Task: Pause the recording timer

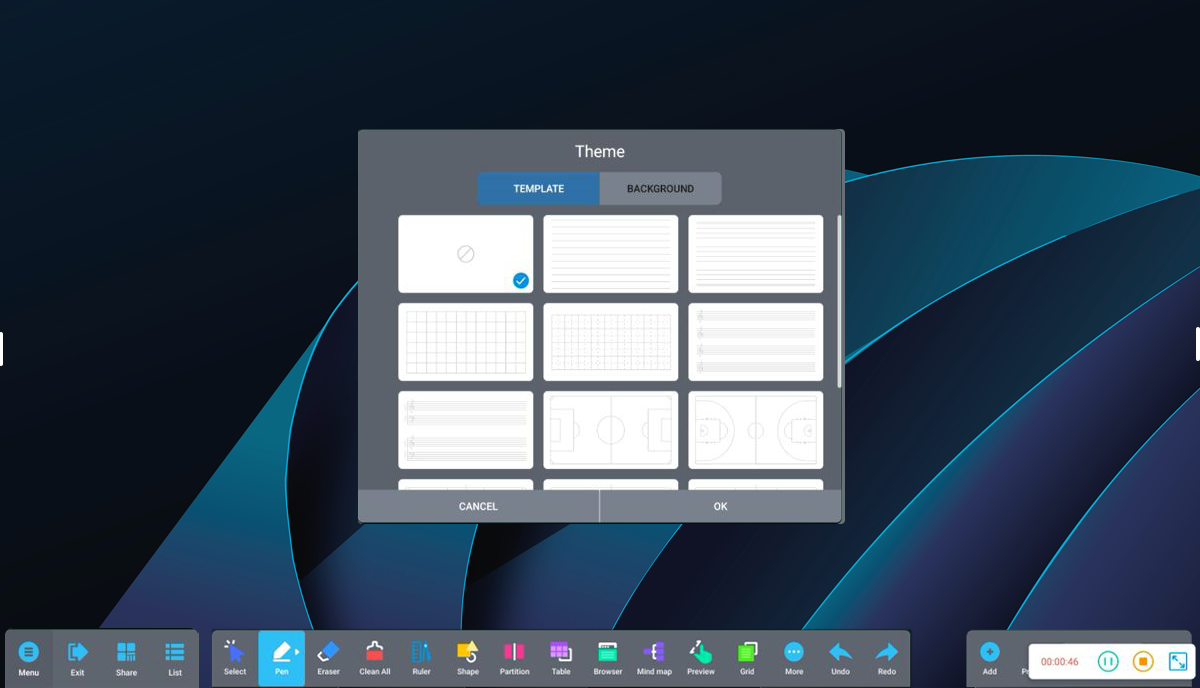Action: pyautogui.click(x=1109, y=660)
